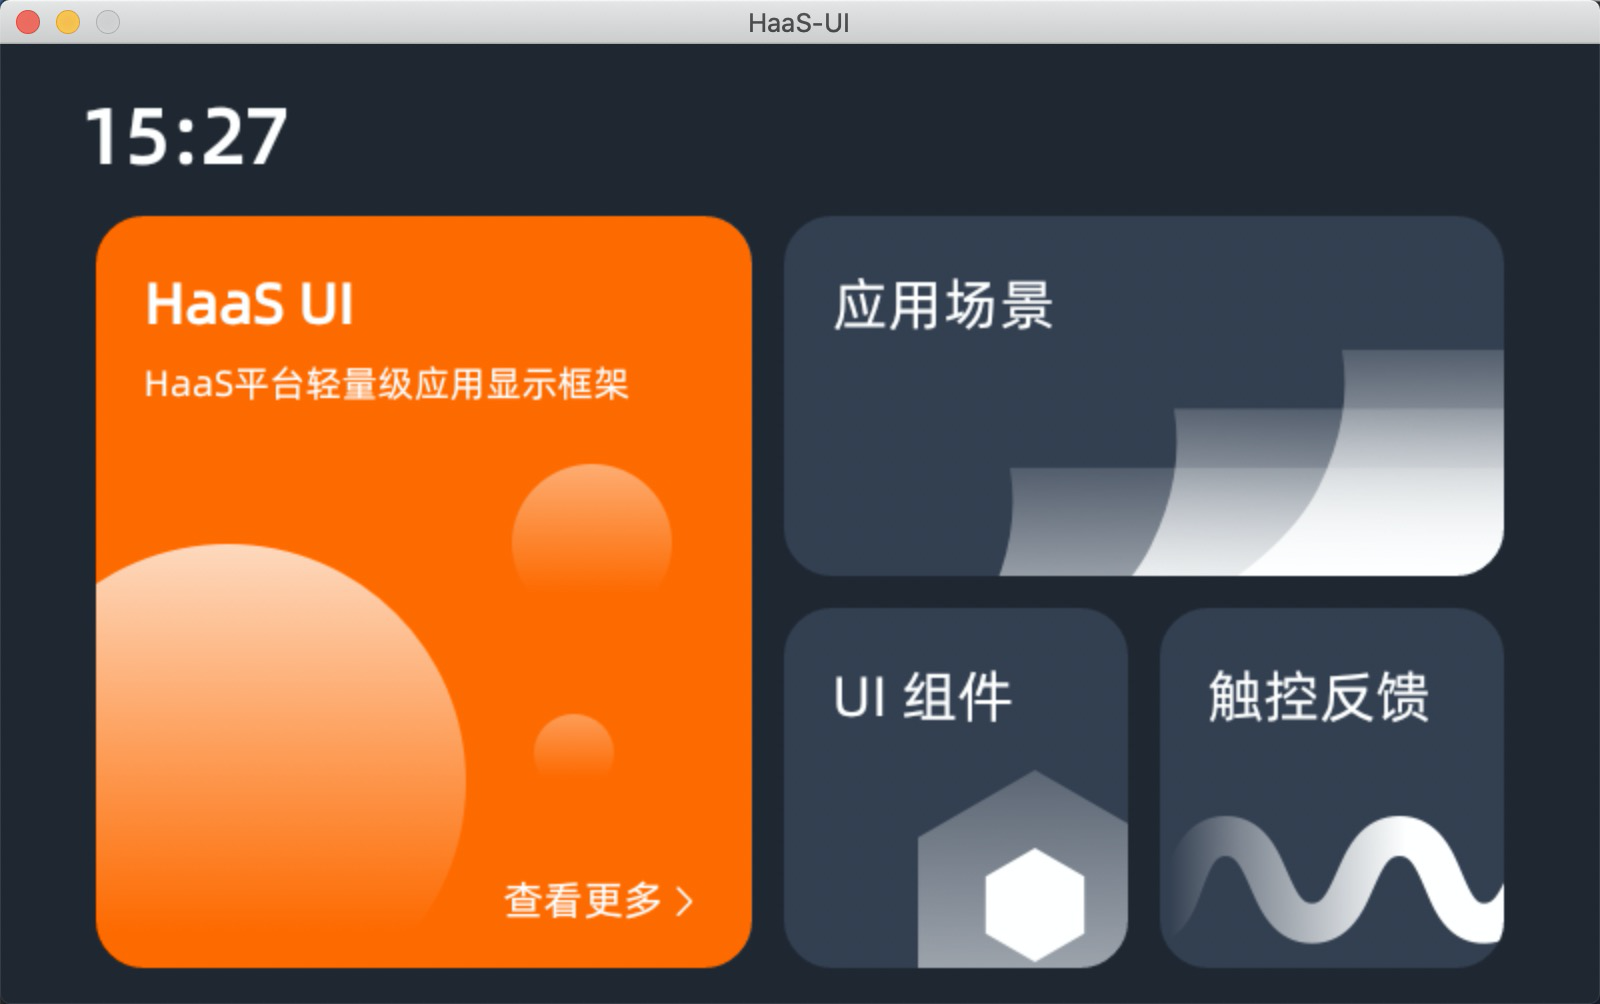
Task: Click the chevron arrow beside 查看更多
Action: pos(684,901)
